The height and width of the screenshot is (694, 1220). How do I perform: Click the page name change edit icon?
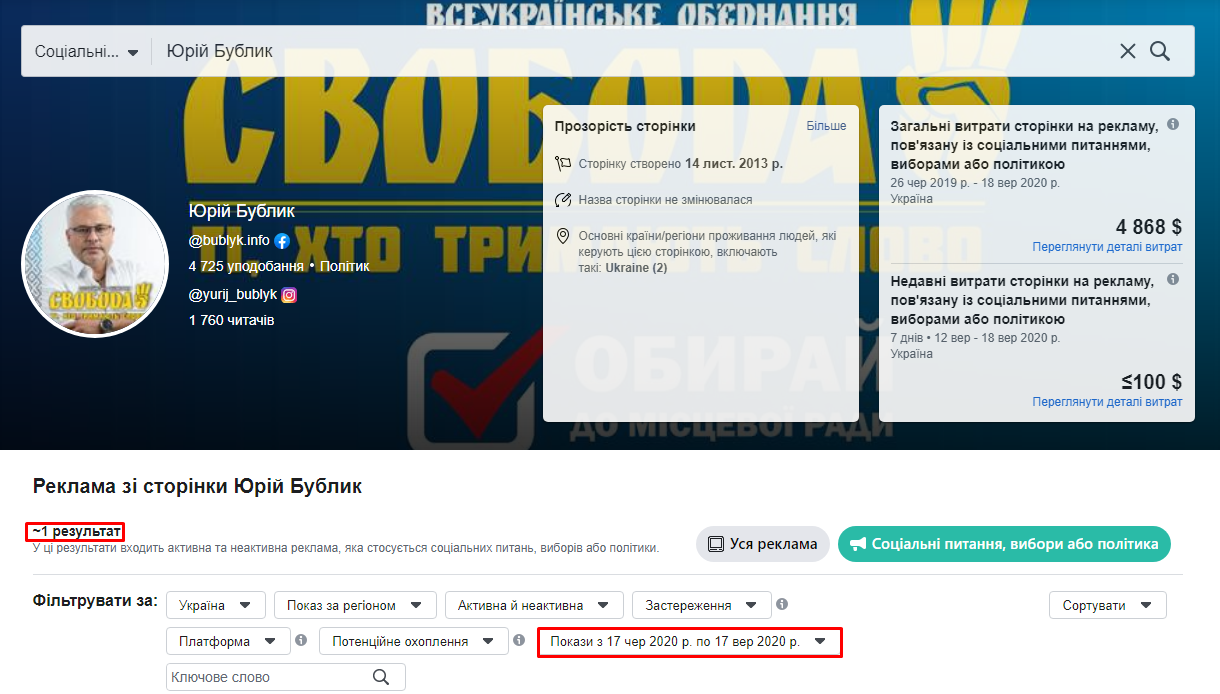pyautogui.click(x=563, y=200)
